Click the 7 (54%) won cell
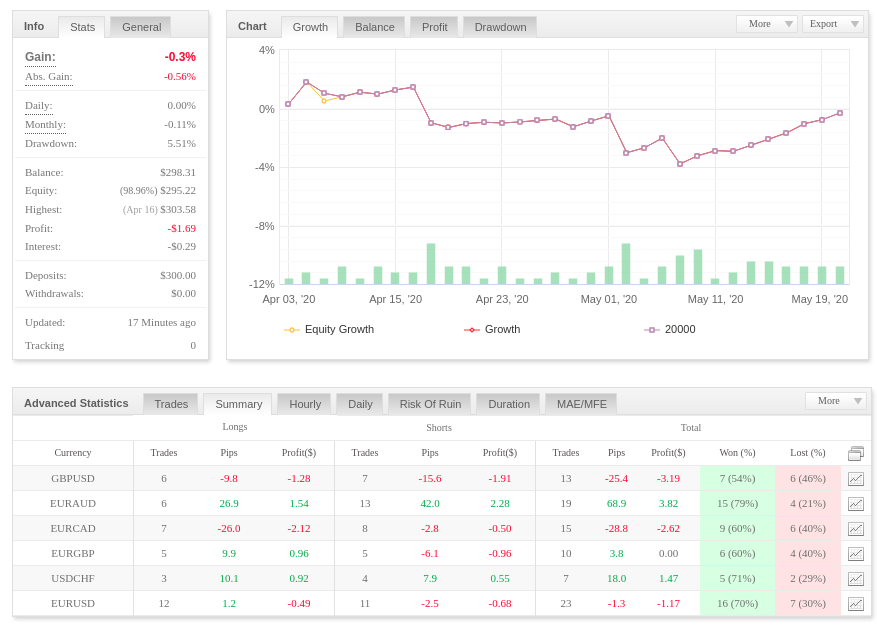 (x=737, y=479)
